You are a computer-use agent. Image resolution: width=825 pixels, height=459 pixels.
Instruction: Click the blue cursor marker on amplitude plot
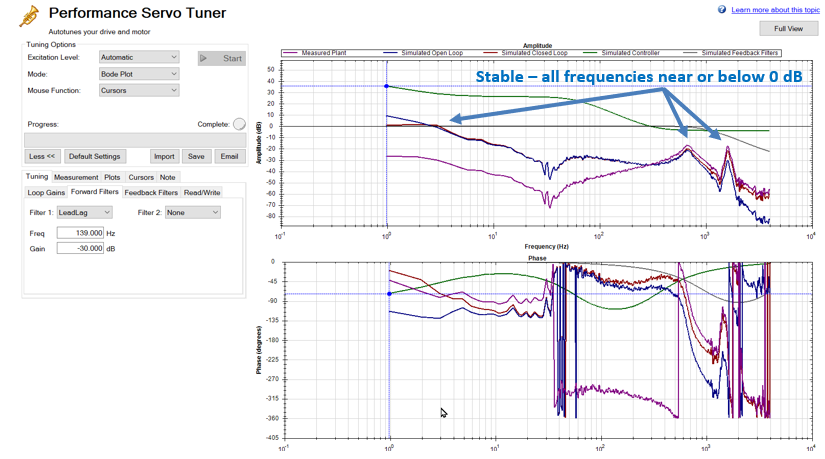(387, 86)
